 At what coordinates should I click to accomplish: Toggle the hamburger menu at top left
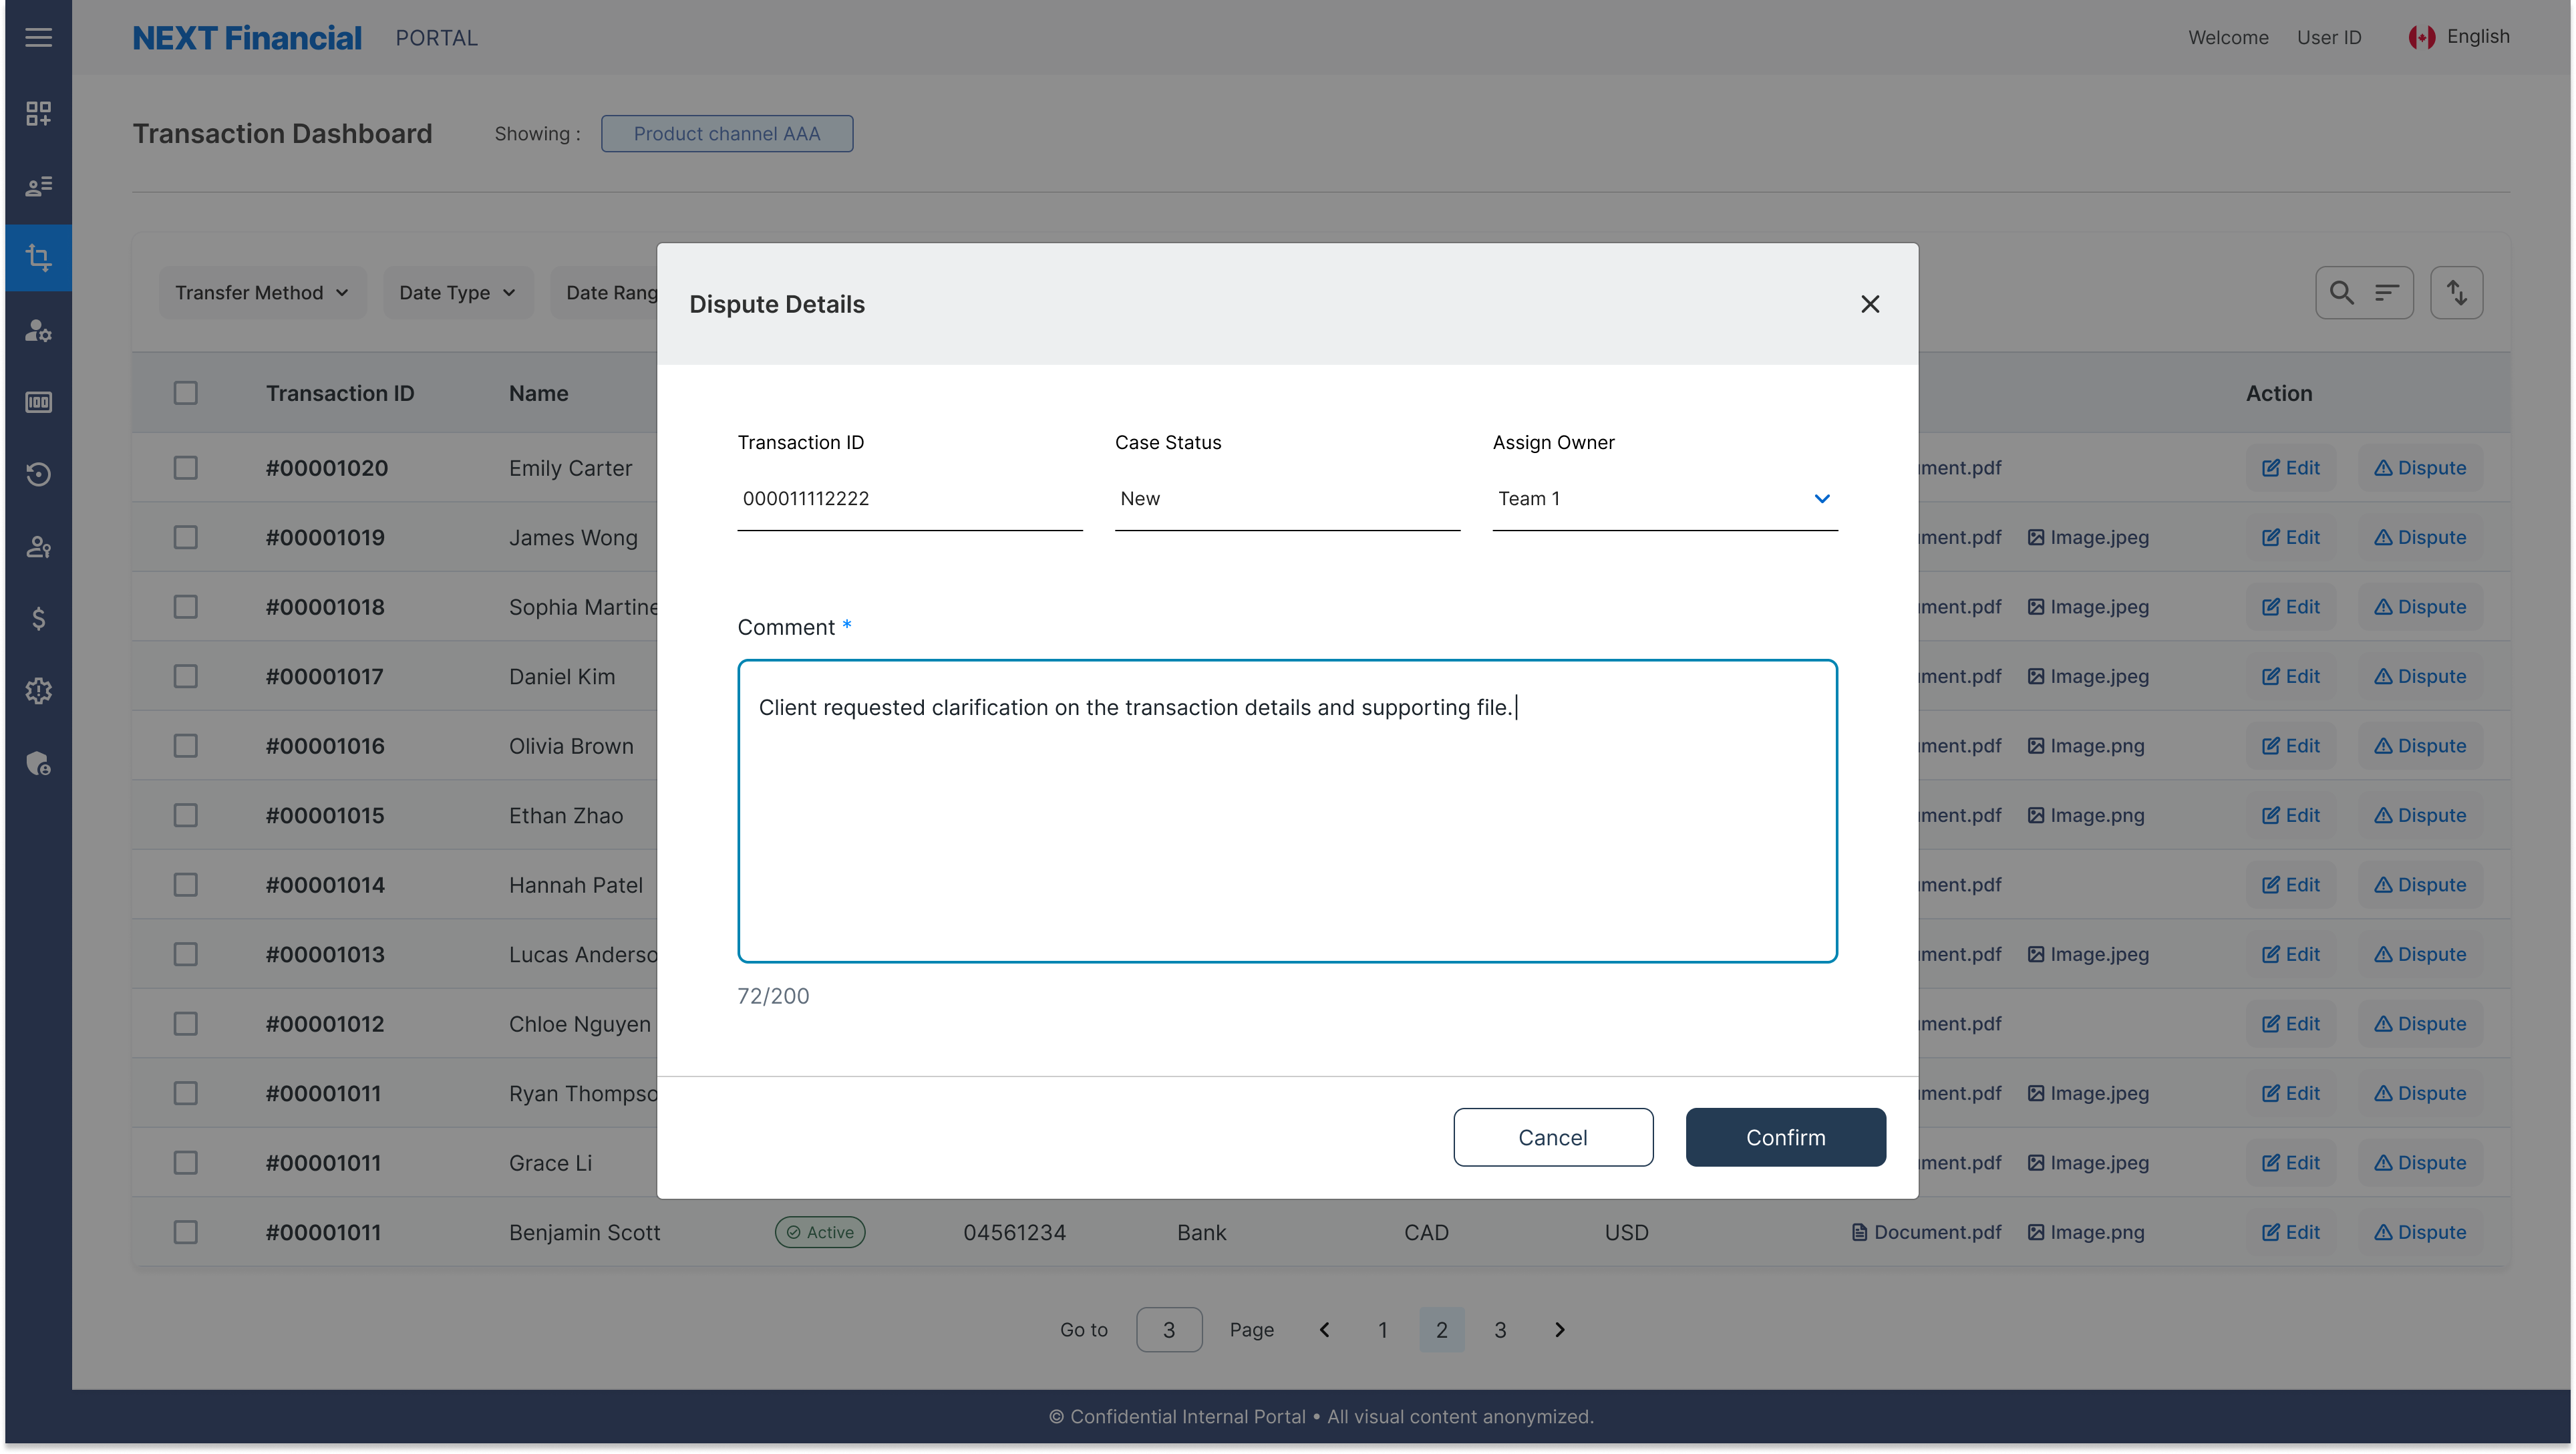38,37
